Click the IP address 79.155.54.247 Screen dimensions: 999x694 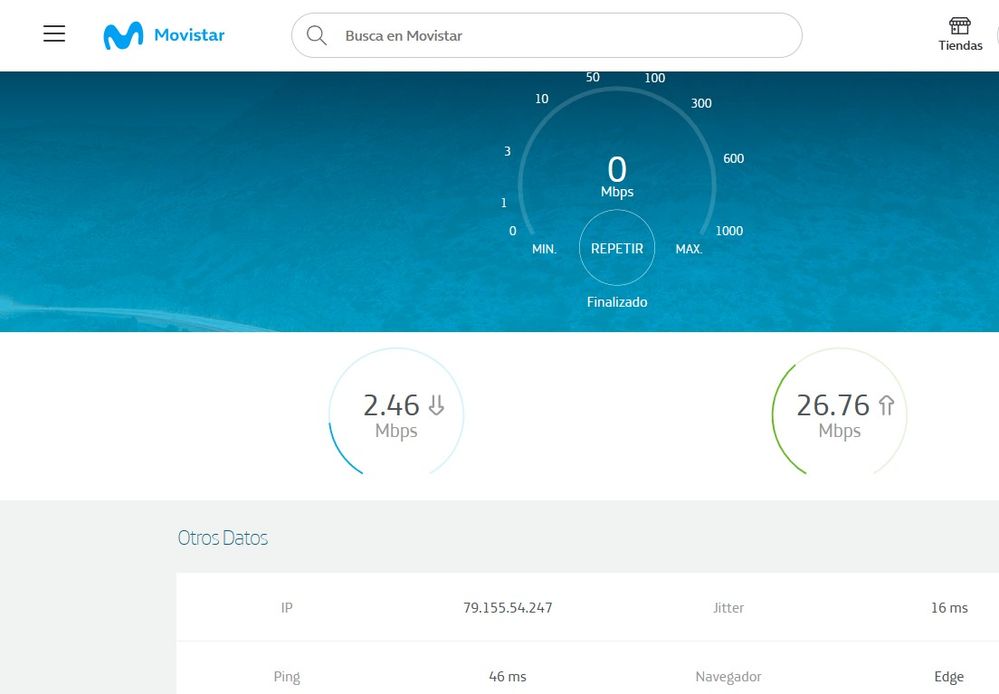pos(507,608)
